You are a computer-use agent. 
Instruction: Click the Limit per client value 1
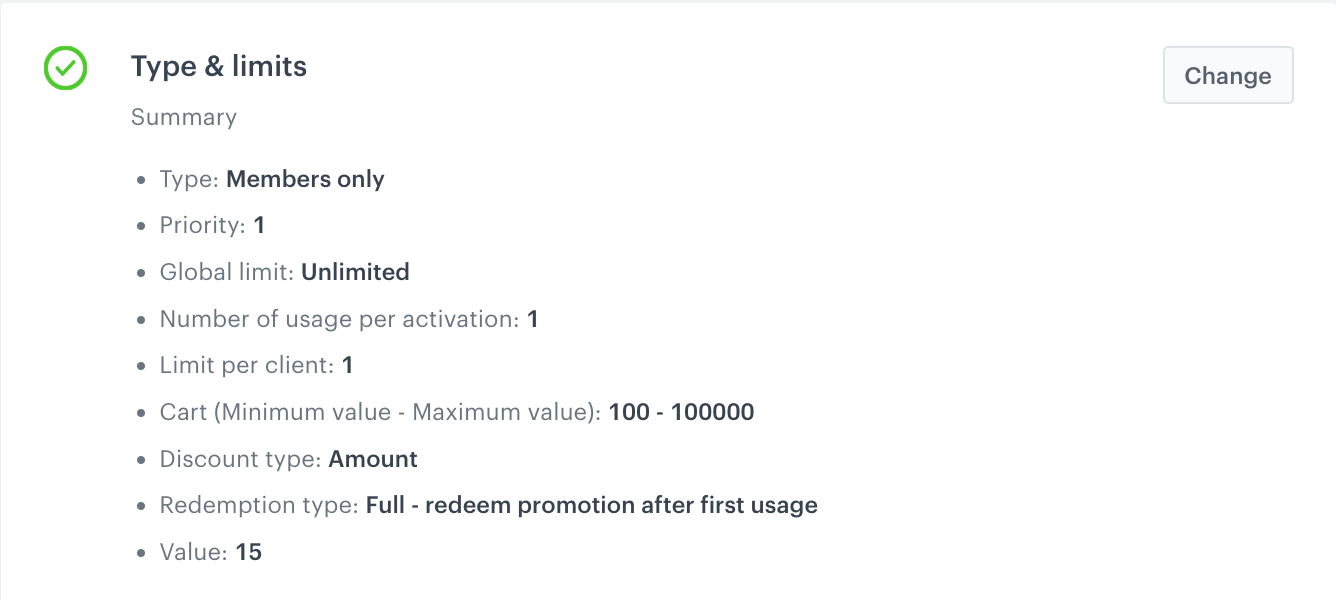tap(347, 366)
